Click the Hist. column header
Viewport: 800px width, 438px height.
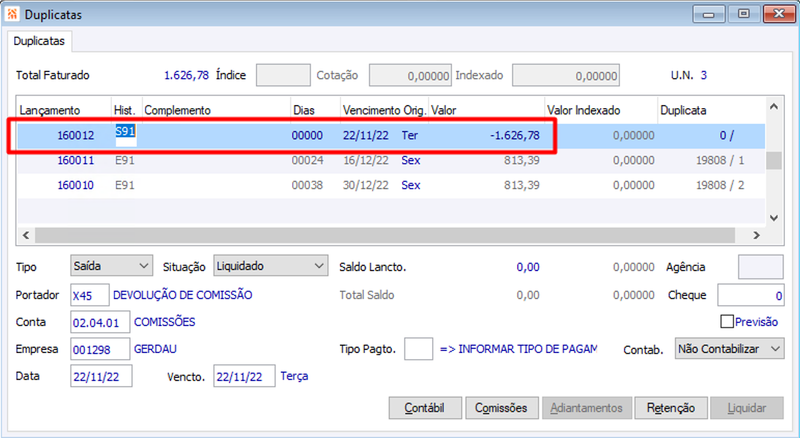(127, 110)
